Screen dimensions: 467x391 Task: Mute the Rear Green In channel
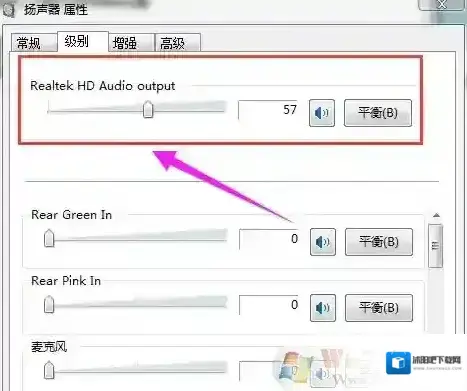(323, 242)
